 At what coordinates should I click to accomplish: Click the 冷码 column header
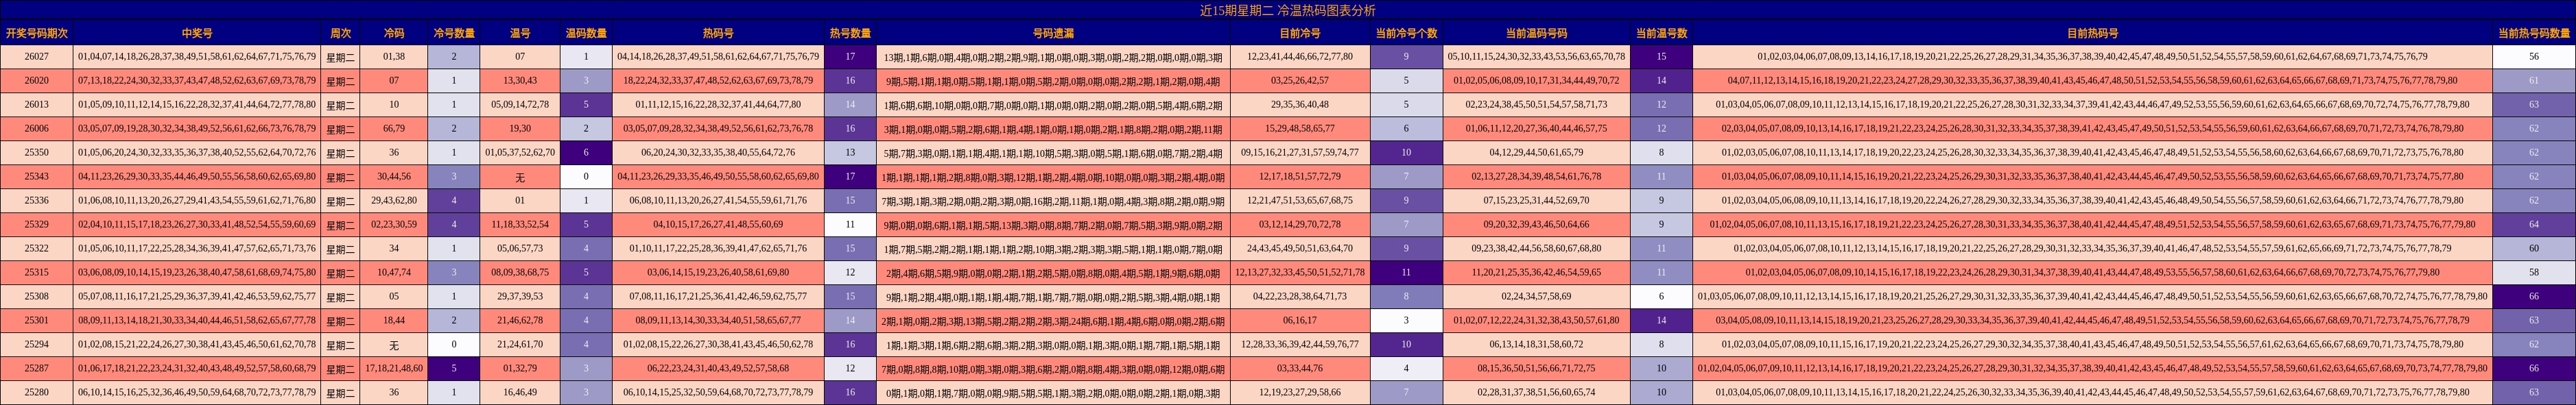[394, 33]
